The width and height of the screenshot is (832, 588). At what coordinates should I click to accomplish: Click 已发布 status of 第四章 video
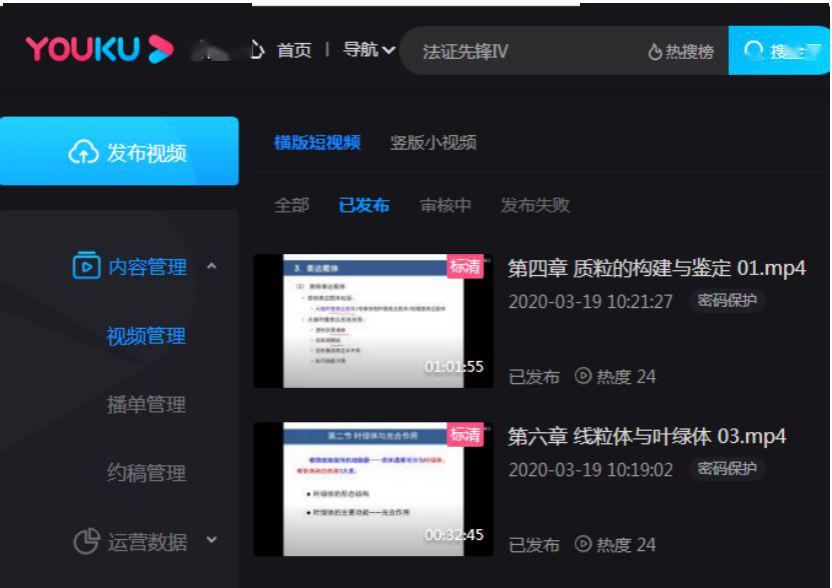[x=534, y=376]
